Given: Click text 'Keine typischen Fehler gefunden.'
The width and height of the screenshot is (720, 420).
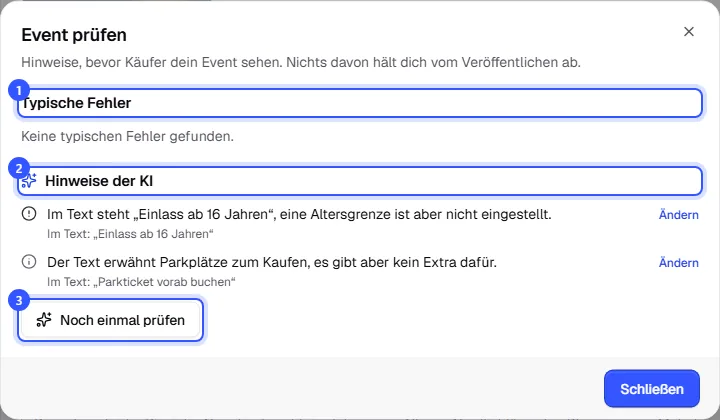Looking at the screenshot, I should [127, 136].
